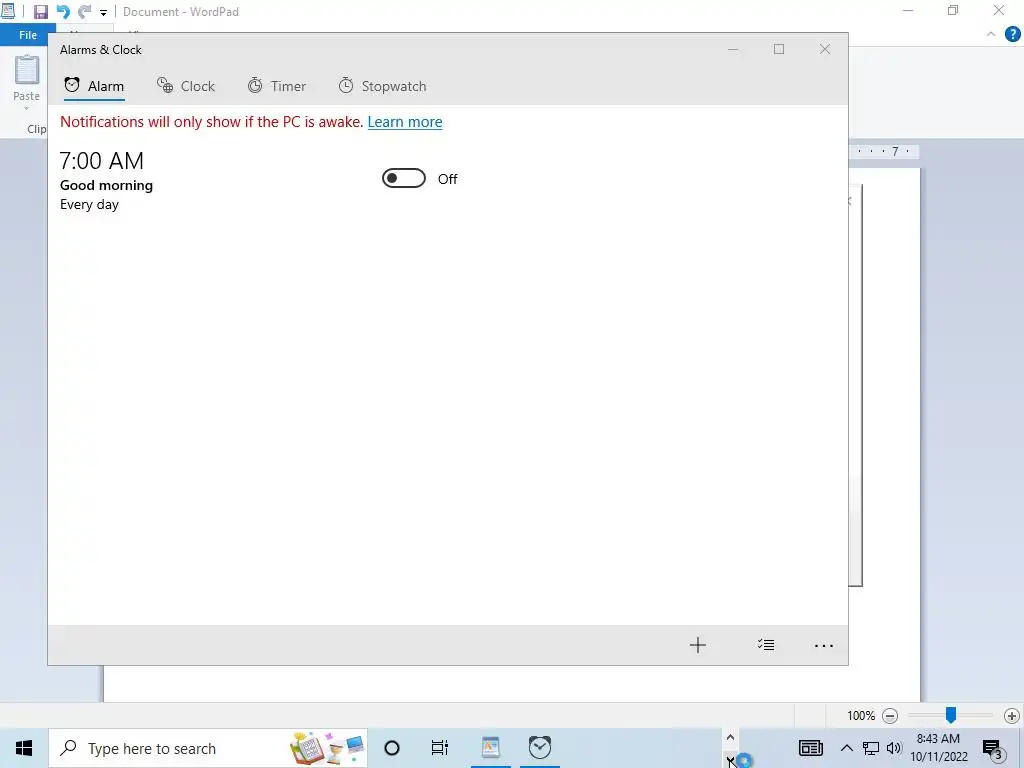Click the taskbar toolbar up arrow
1024x768 pixels.
pos(730,737)
